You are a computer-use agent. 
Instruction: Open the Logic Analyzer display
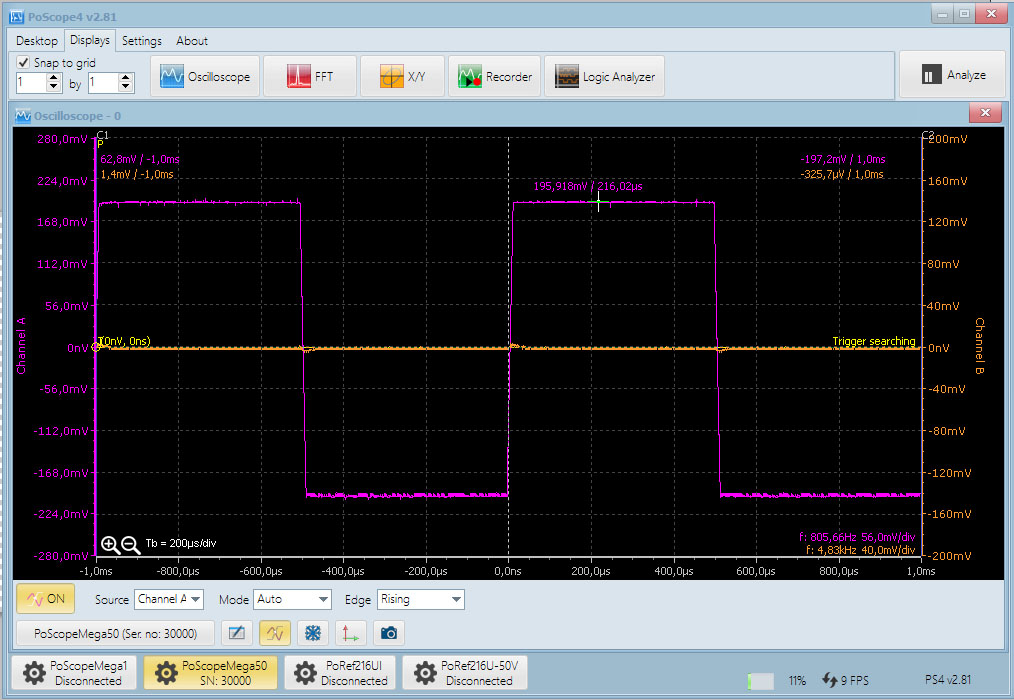pos(604,74)
